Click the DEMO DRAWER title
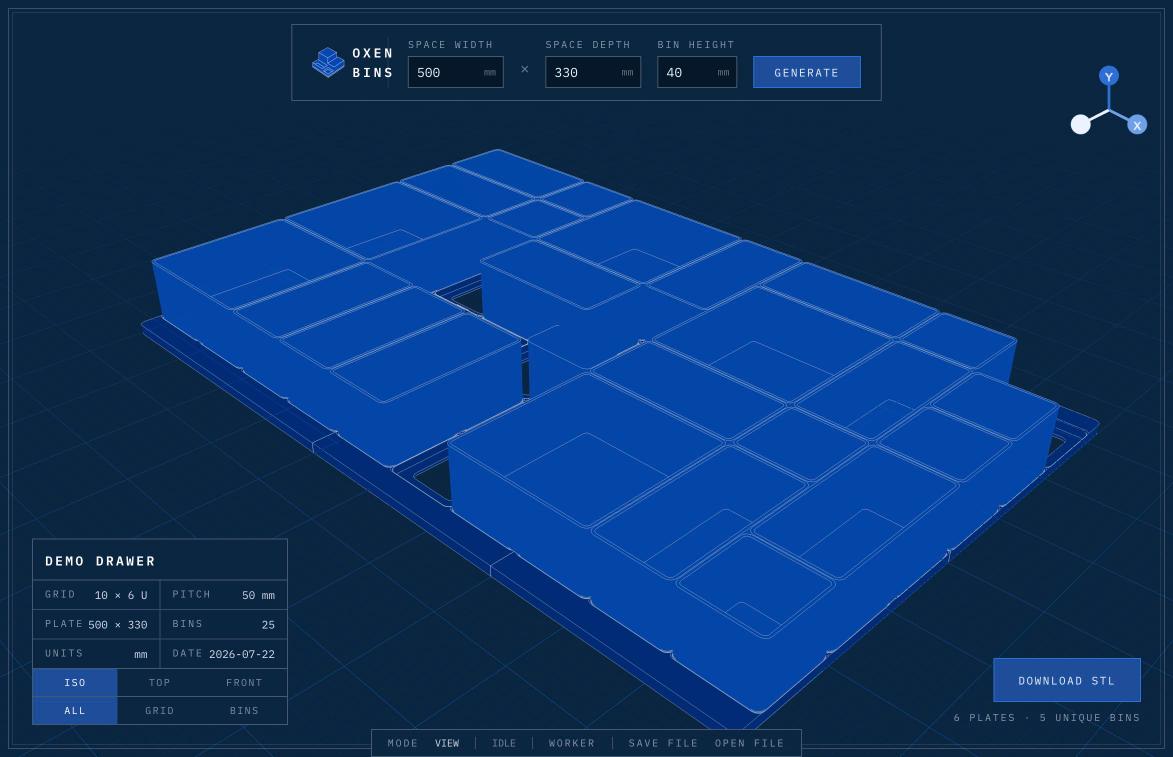The height and width of the screenshot is (757, 1173). [100, 561]
